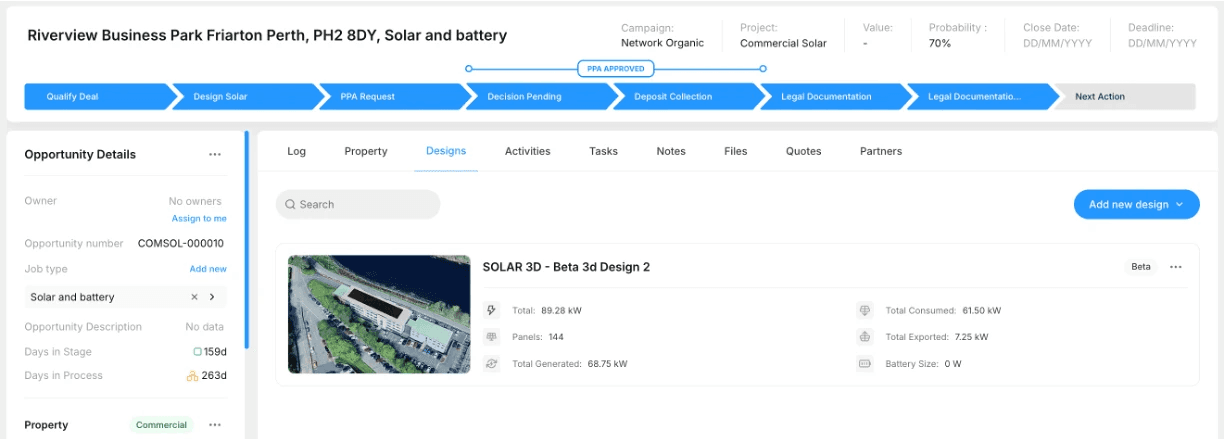Open Opportunity Details three-dot menu

click(215, 155)
